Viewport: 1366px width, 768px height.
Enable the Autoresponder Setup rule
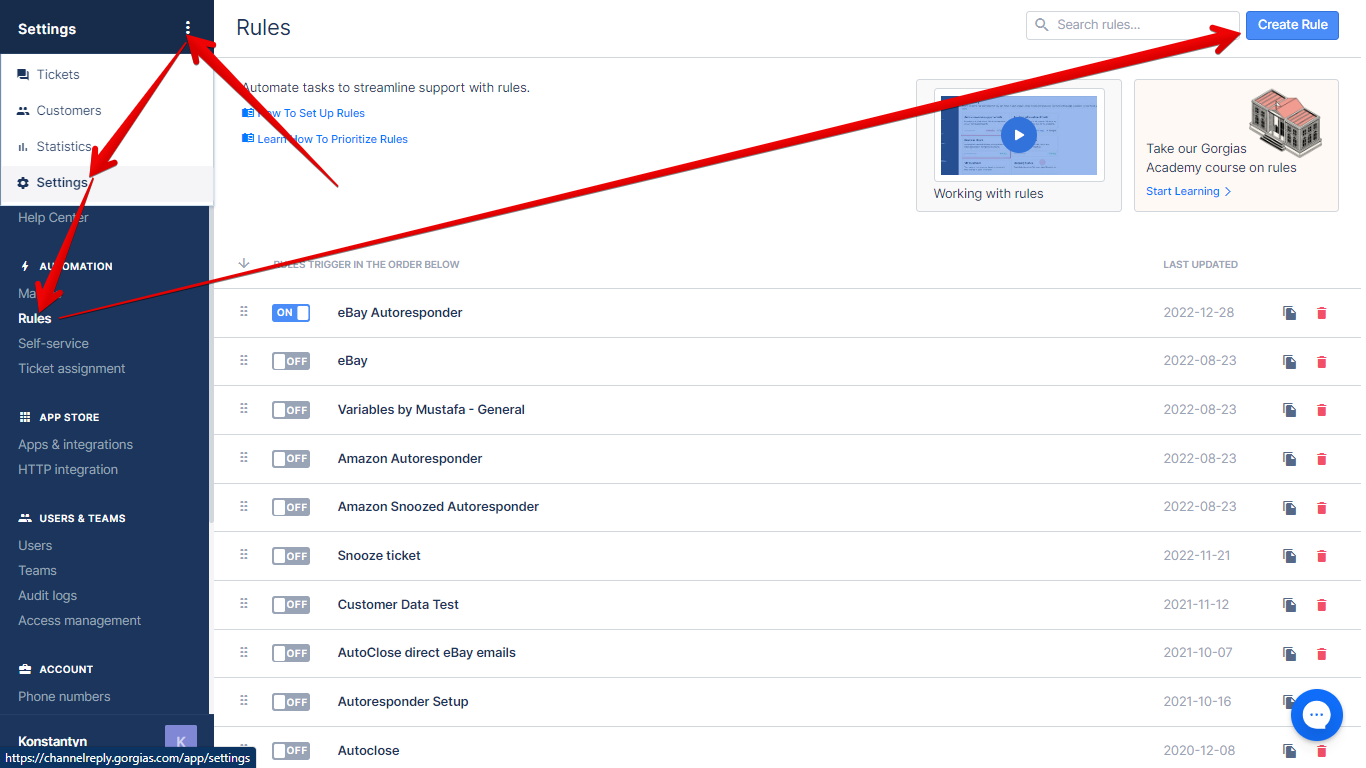tap(291, 702)
